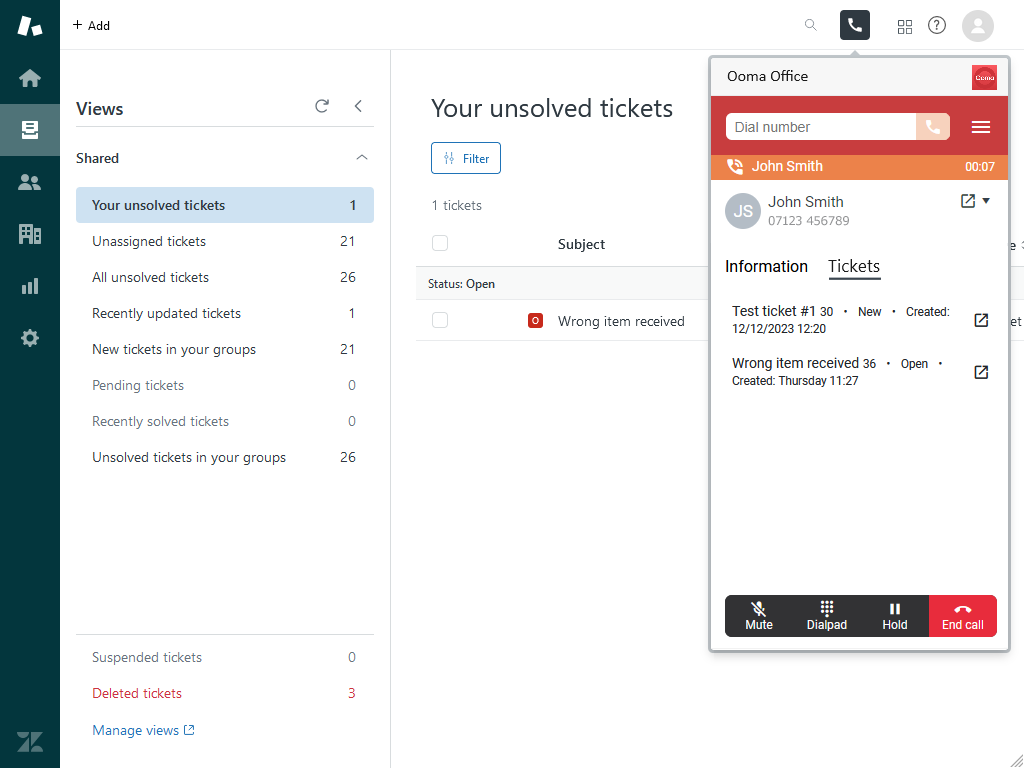This screenshot has height=768, width=1024.
Task: Open Admin settings from the sidebar gear
Action: coord(30,337)
